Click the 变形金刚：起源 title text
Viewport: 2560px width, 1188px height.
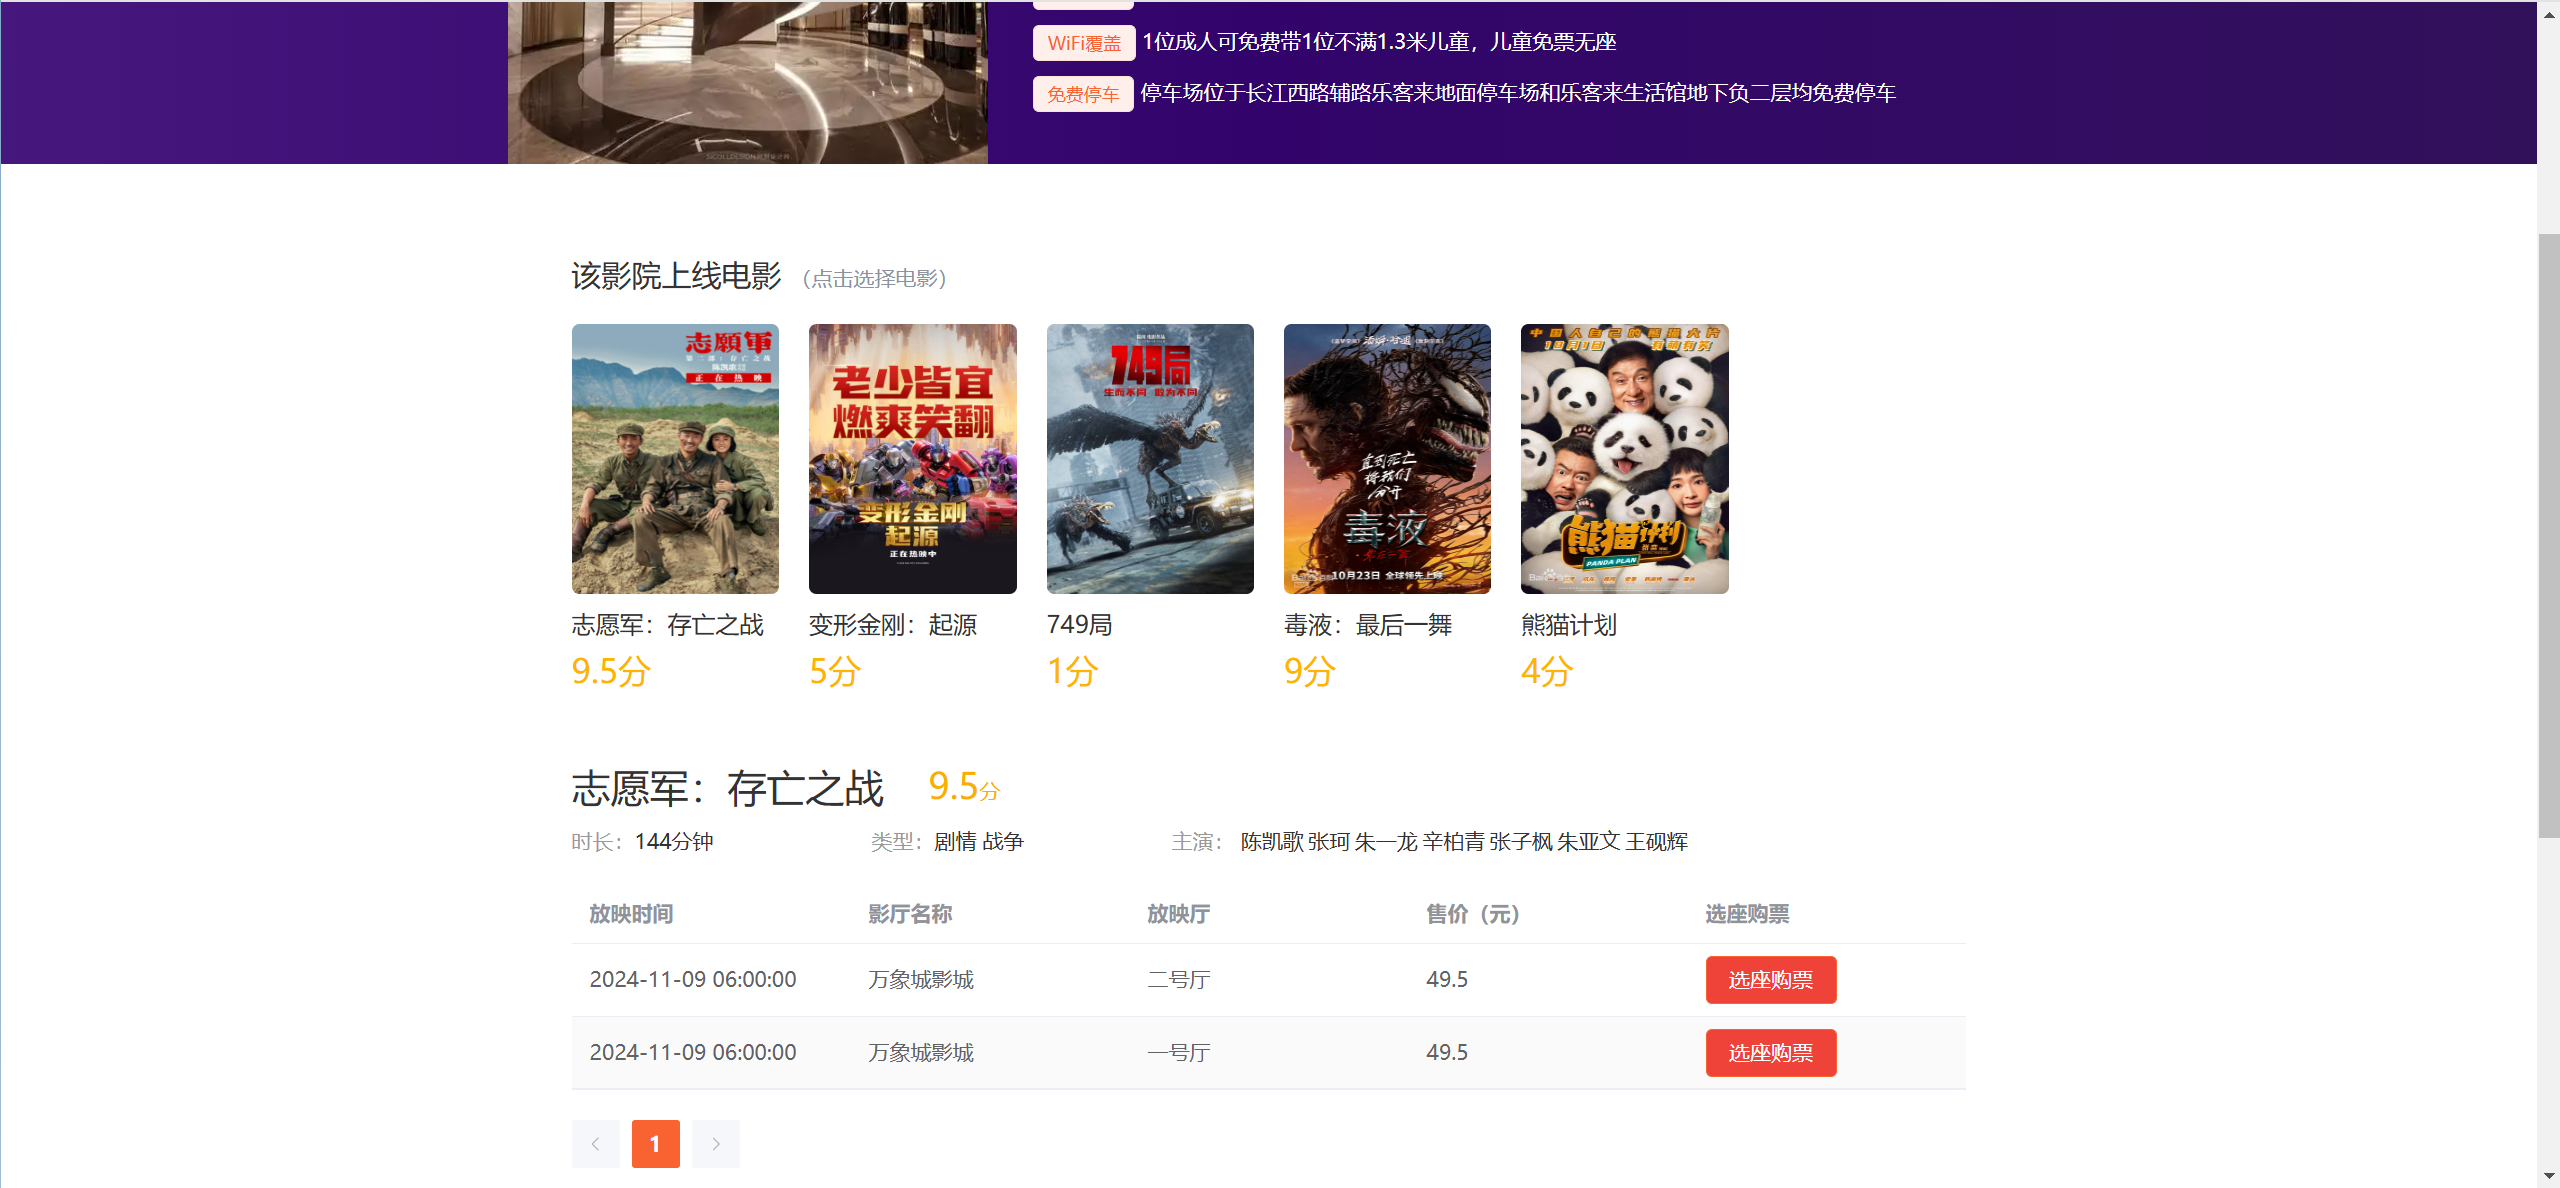tap(892, 625)
